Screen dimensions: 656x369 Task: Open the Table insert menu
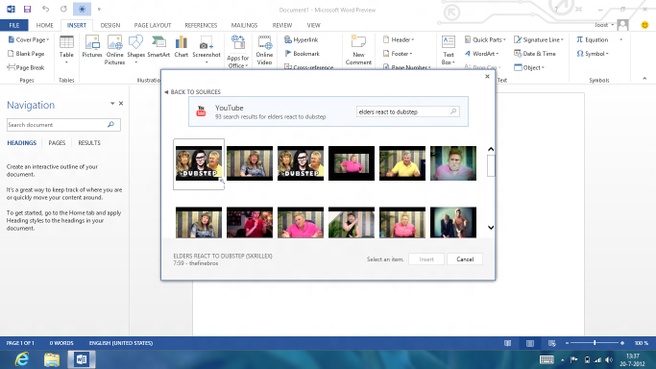click(66, 50)
